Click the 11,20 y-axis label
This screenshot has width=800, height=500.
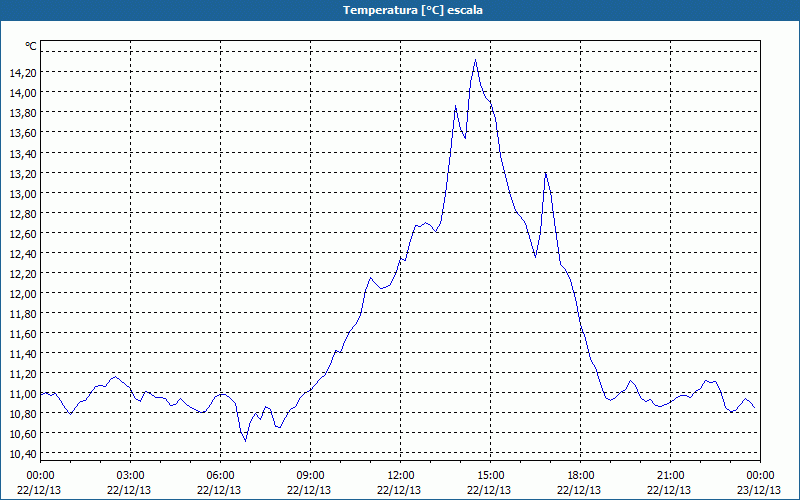tap(23, 373)
